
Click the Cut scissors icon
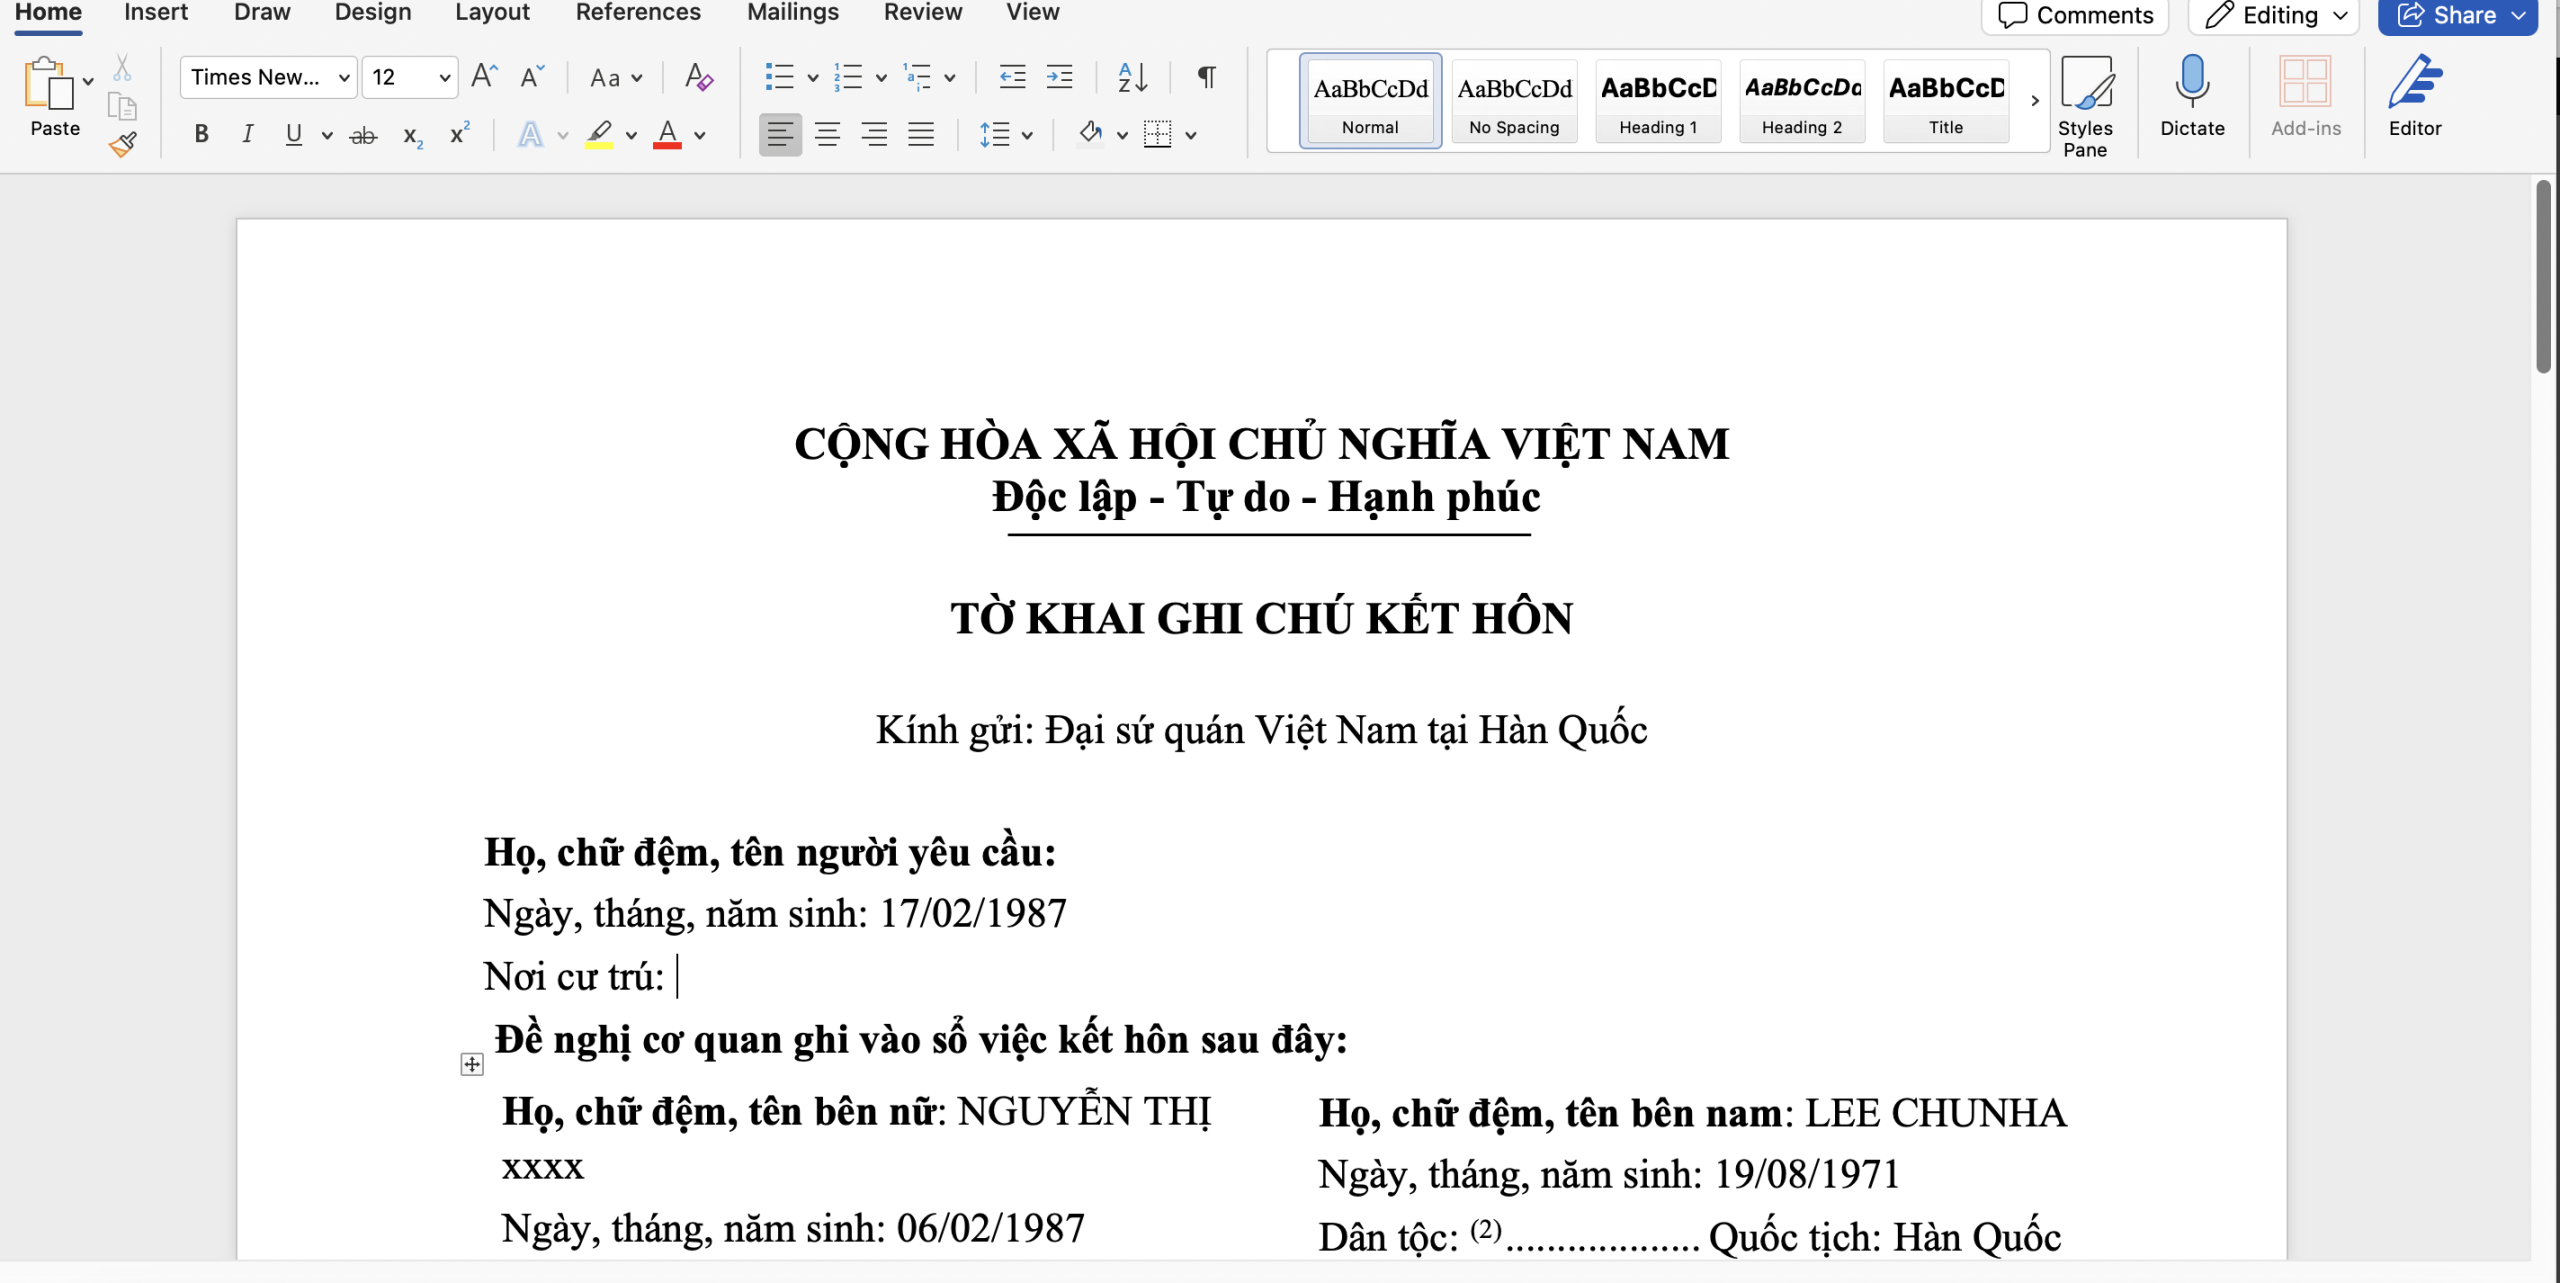tap(122, 68)
